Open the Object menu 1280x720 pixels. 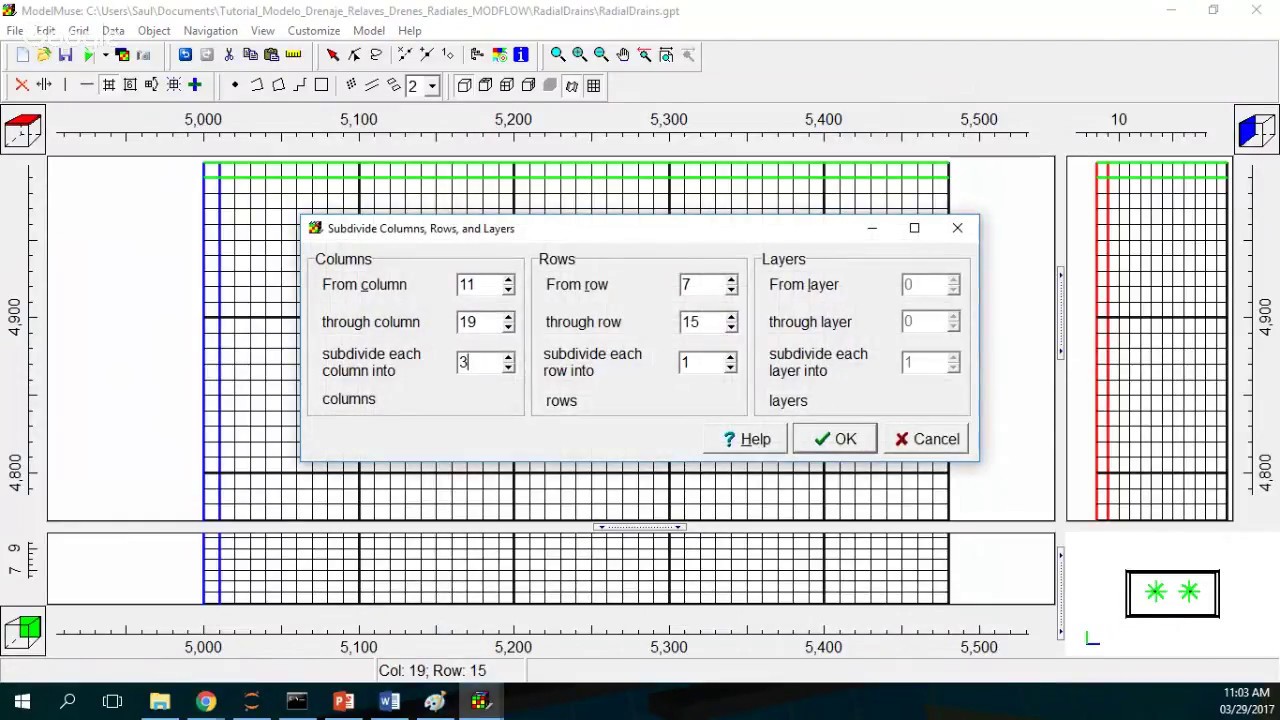pos(154,31)
